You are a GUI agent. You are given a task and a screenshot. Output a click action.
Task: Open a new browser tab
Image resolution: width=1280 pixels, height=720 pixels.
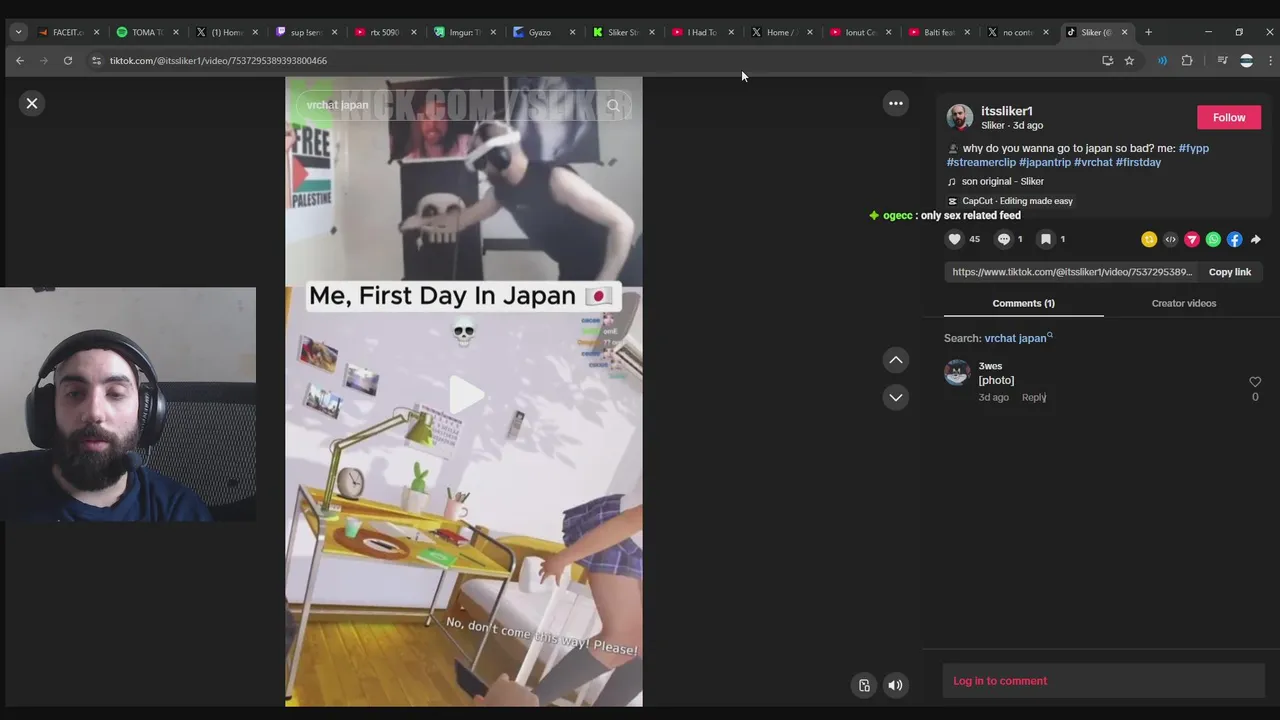(x=1148, y=32)
